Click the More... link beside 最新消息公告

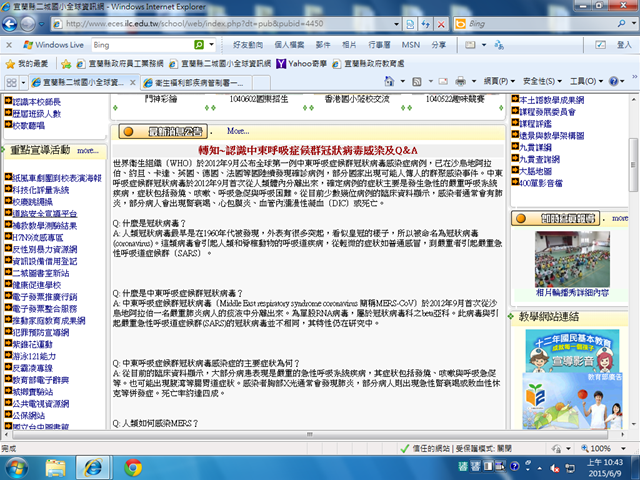point(238,131)
